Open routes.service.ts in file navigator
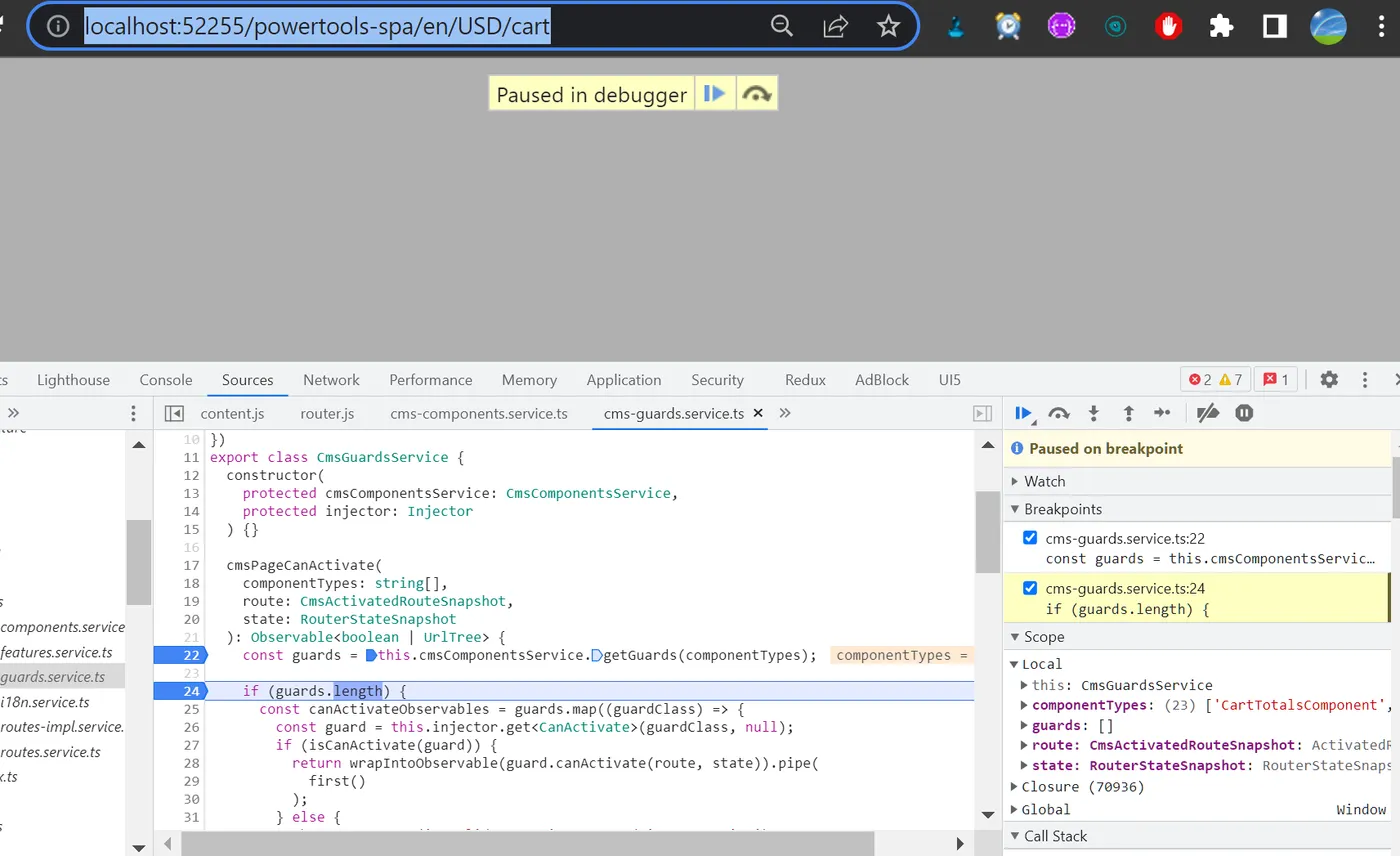Viewport: 1400px width, 856px height. (x=51, y=752)
